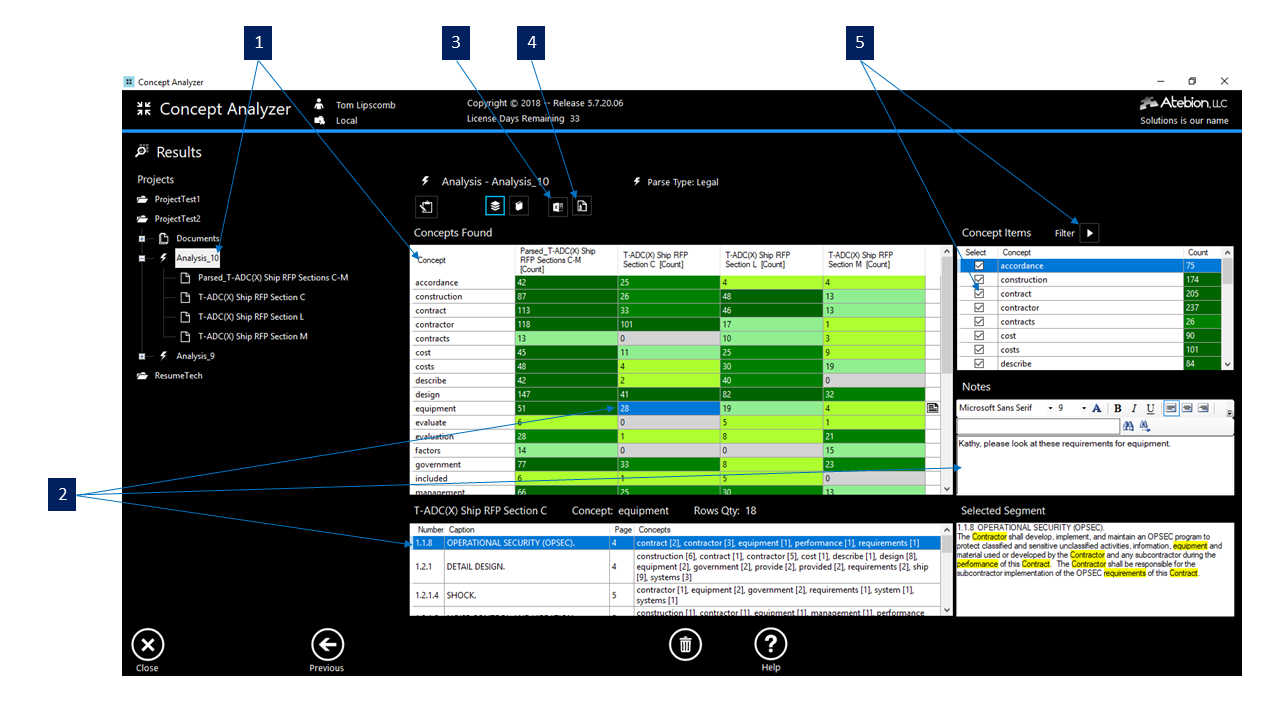Uncheck the cost concept checkbox
This screenshot has height=720, width=1280.
[x=979, y=336]
